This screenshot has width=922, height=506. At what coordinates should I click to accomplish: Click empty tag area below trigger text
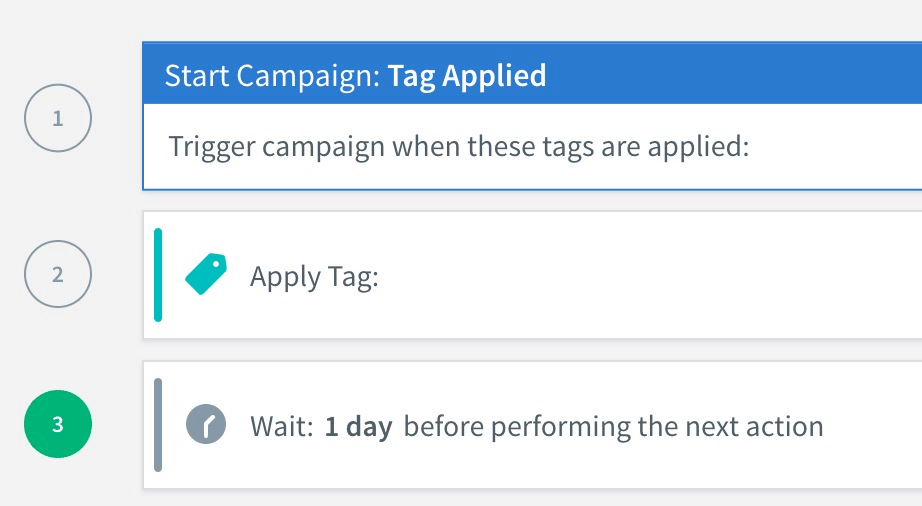click(x=532, y=175)
